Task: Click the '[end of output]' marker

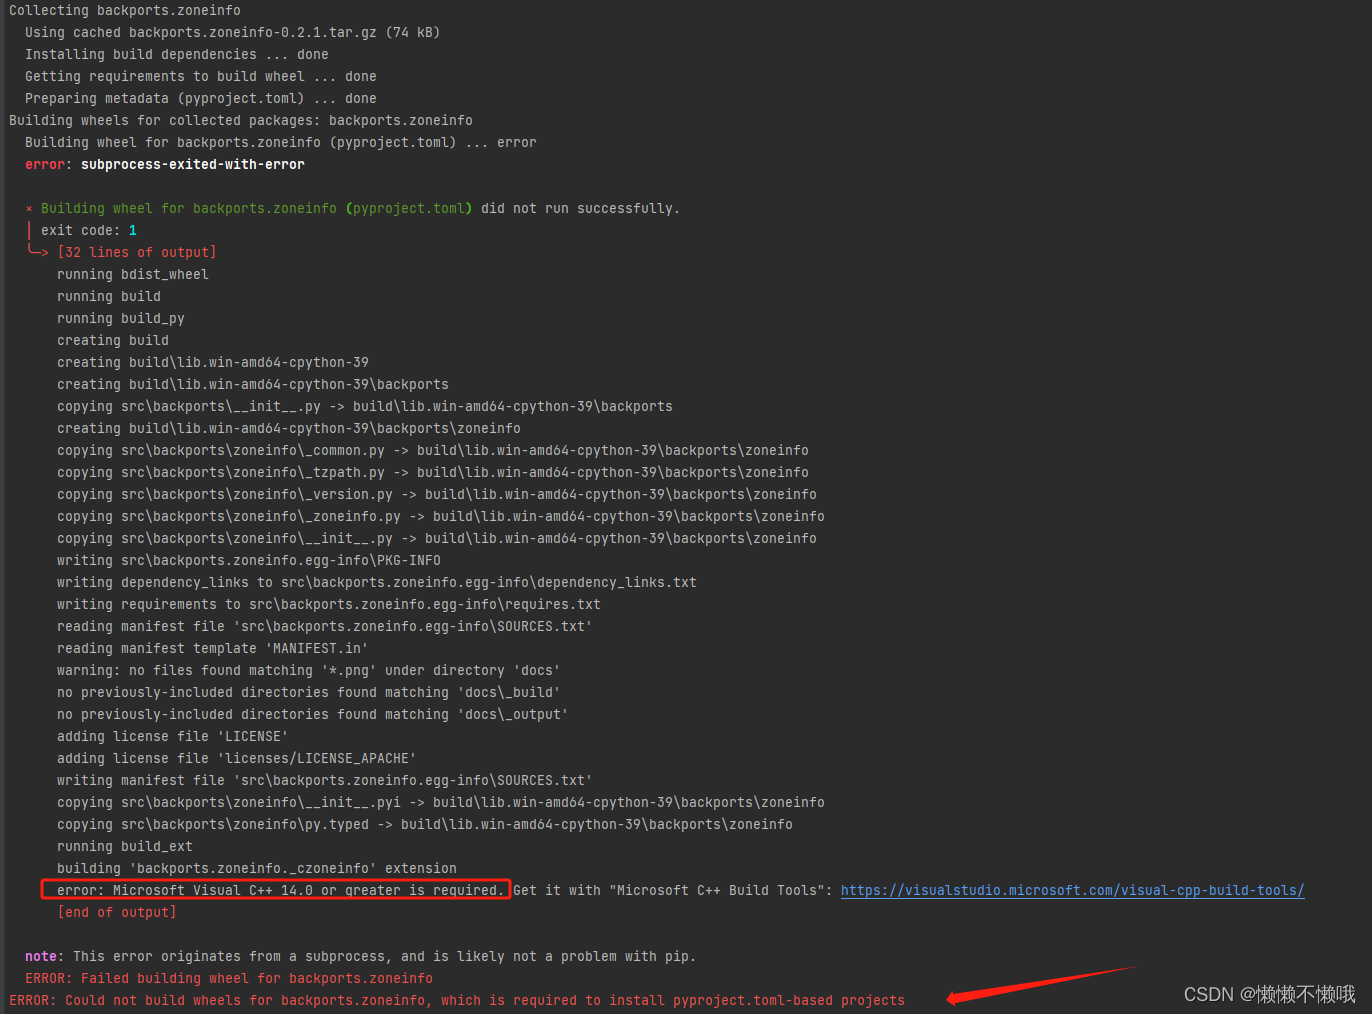Action: click(x=118, y=911)
